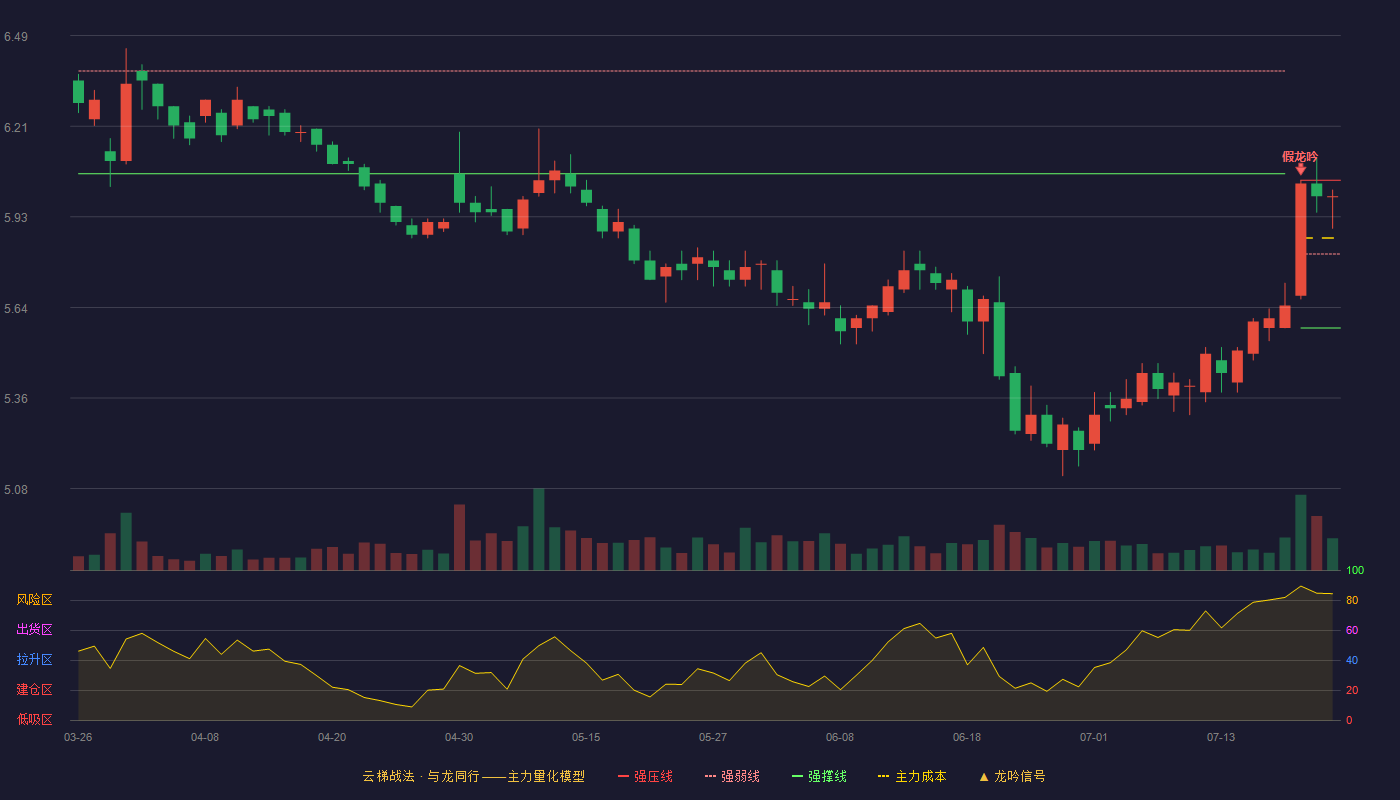Viewport: 1400px width, 800px height.
Task: Click the 云梯战法 主力量化模型 legend label
Action: coord(473,776)
